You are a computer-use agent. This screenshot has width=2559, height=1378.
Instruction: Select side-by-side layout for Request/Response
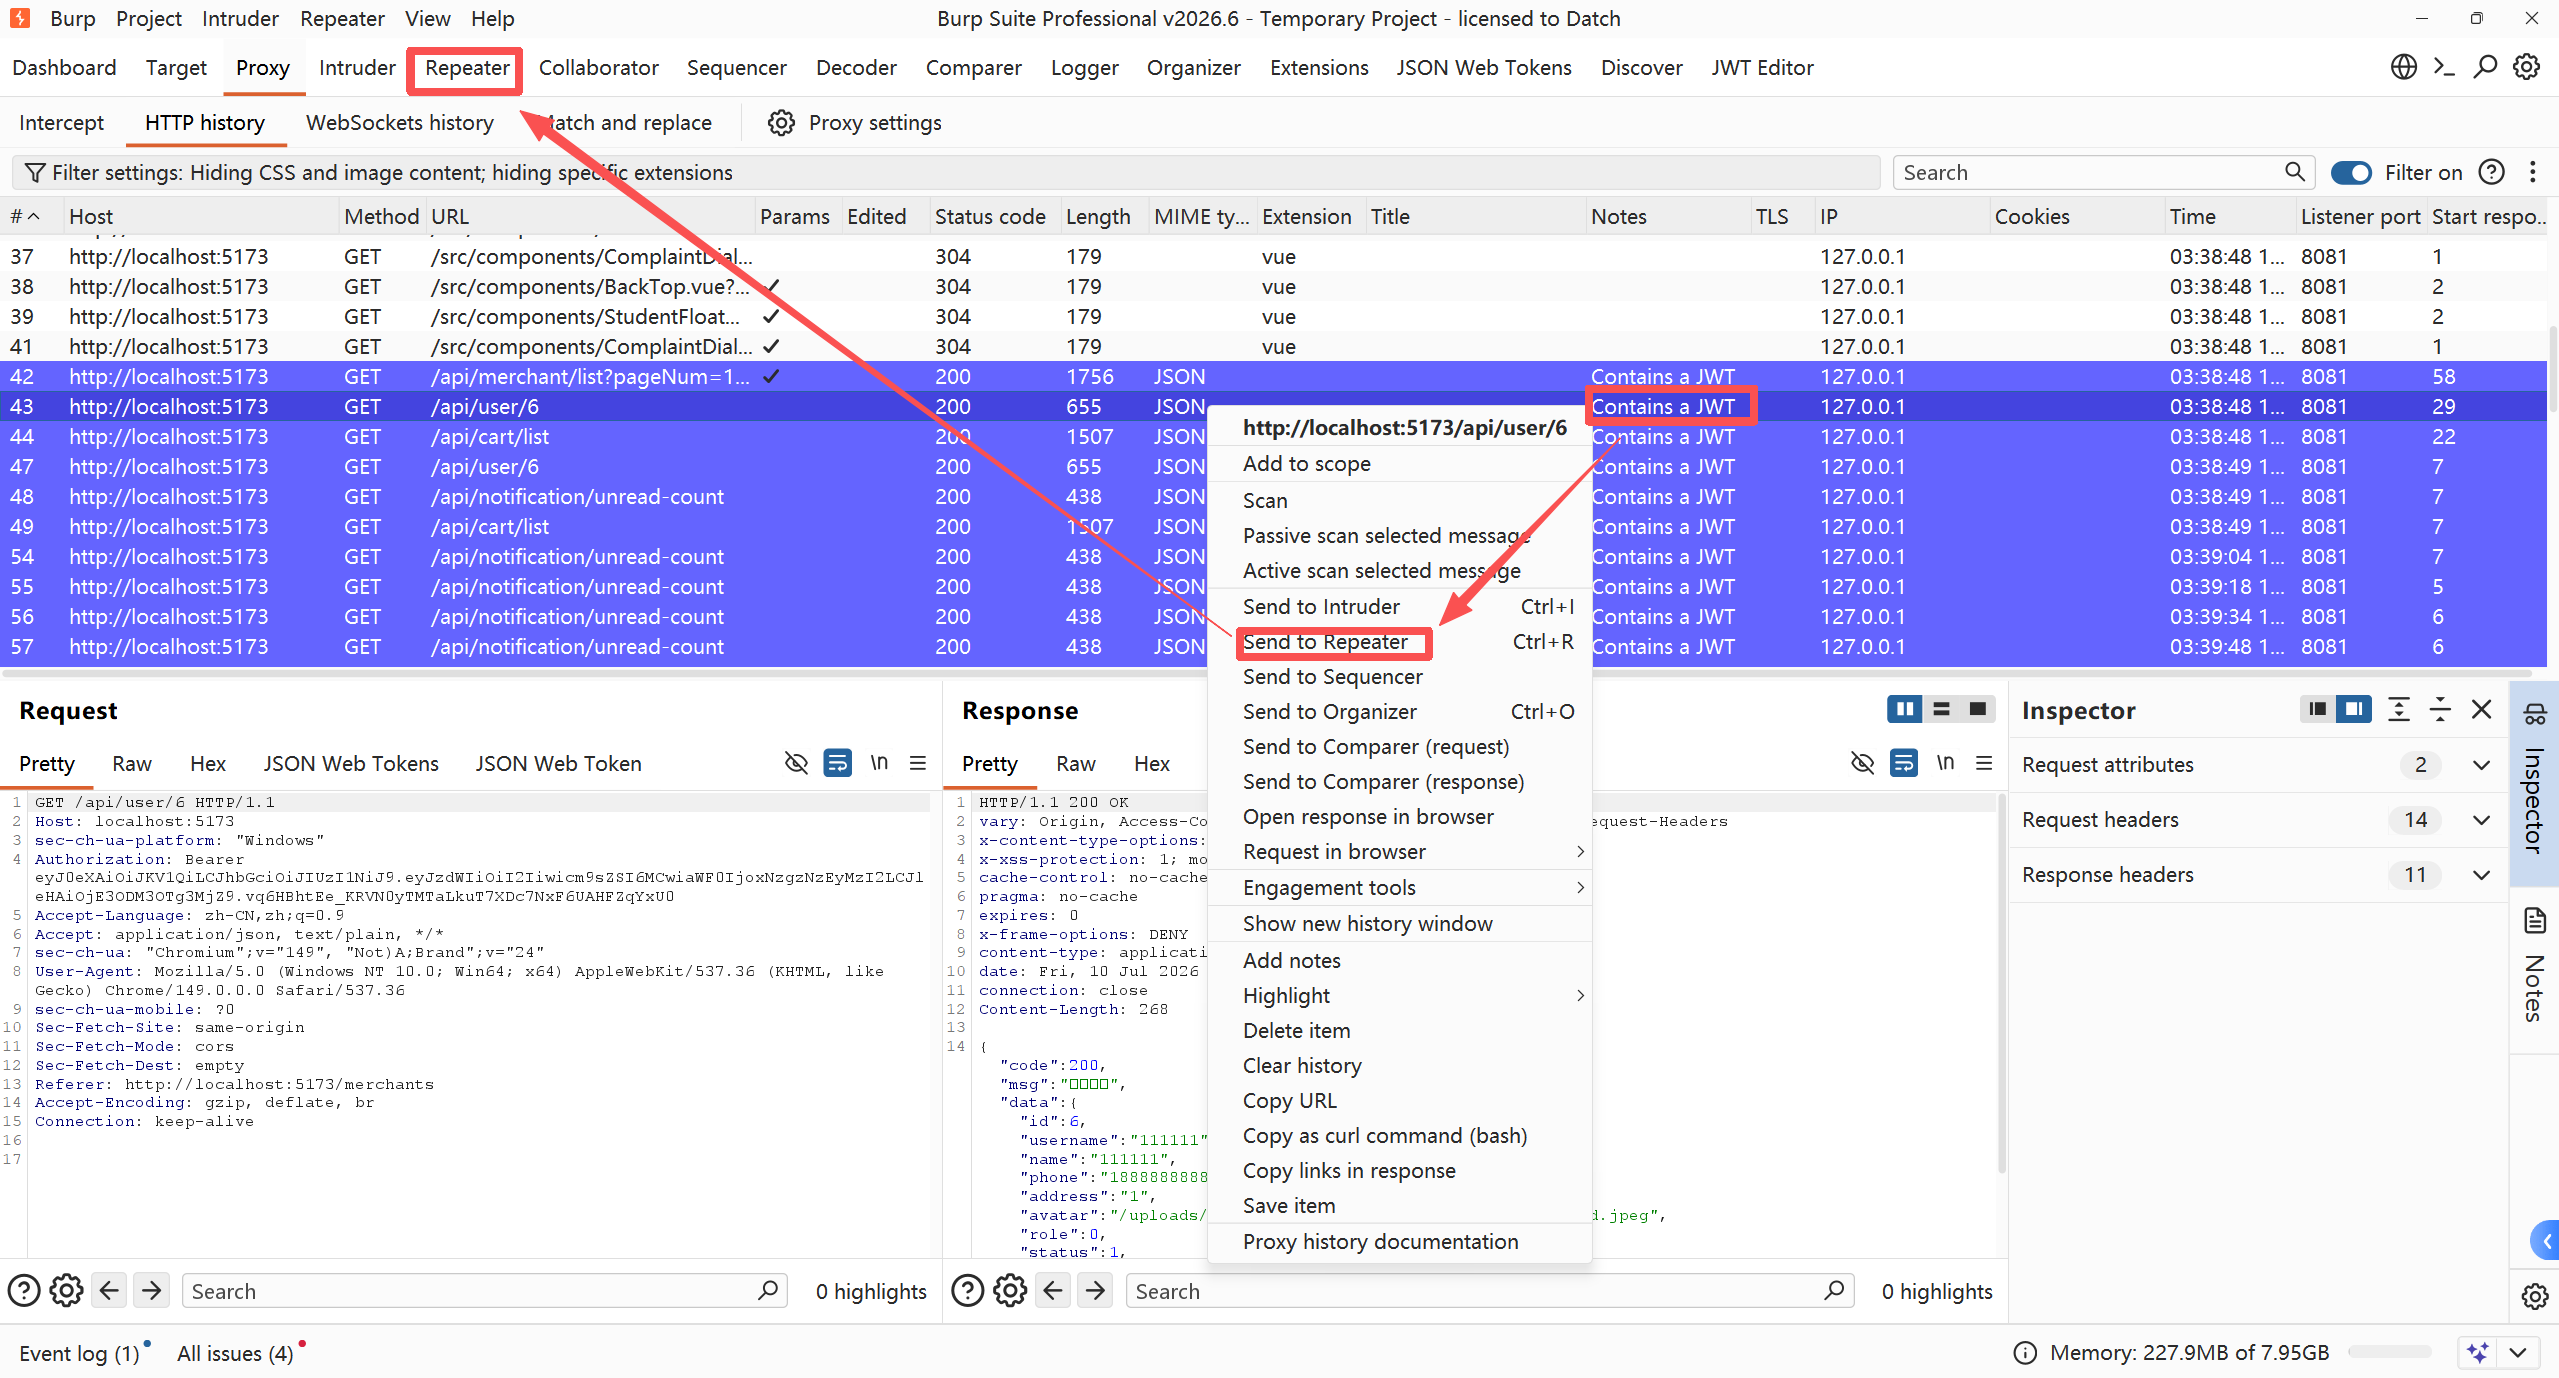[1905, 709]
